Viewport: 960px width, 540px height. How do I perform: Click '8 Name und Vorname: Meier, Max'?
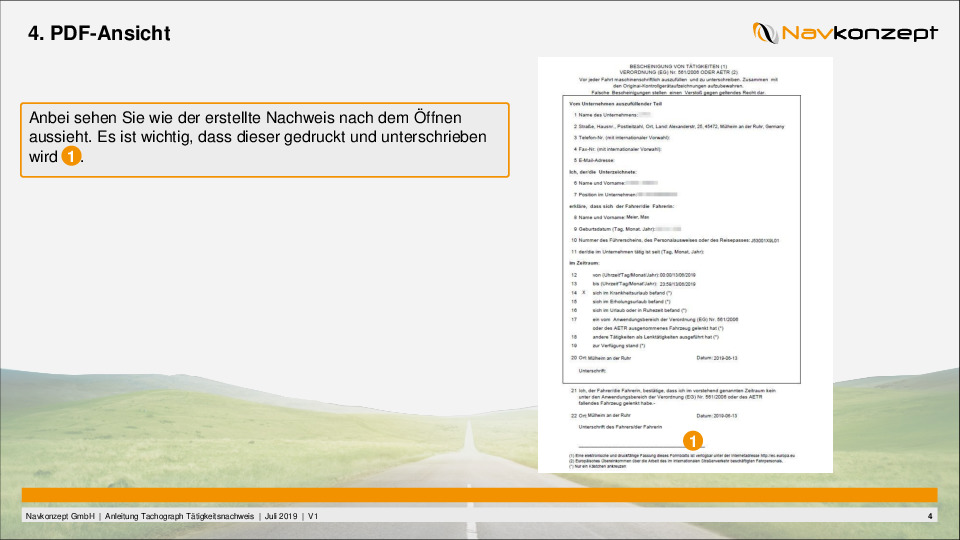pyautogui.click(x=611, y=217)
